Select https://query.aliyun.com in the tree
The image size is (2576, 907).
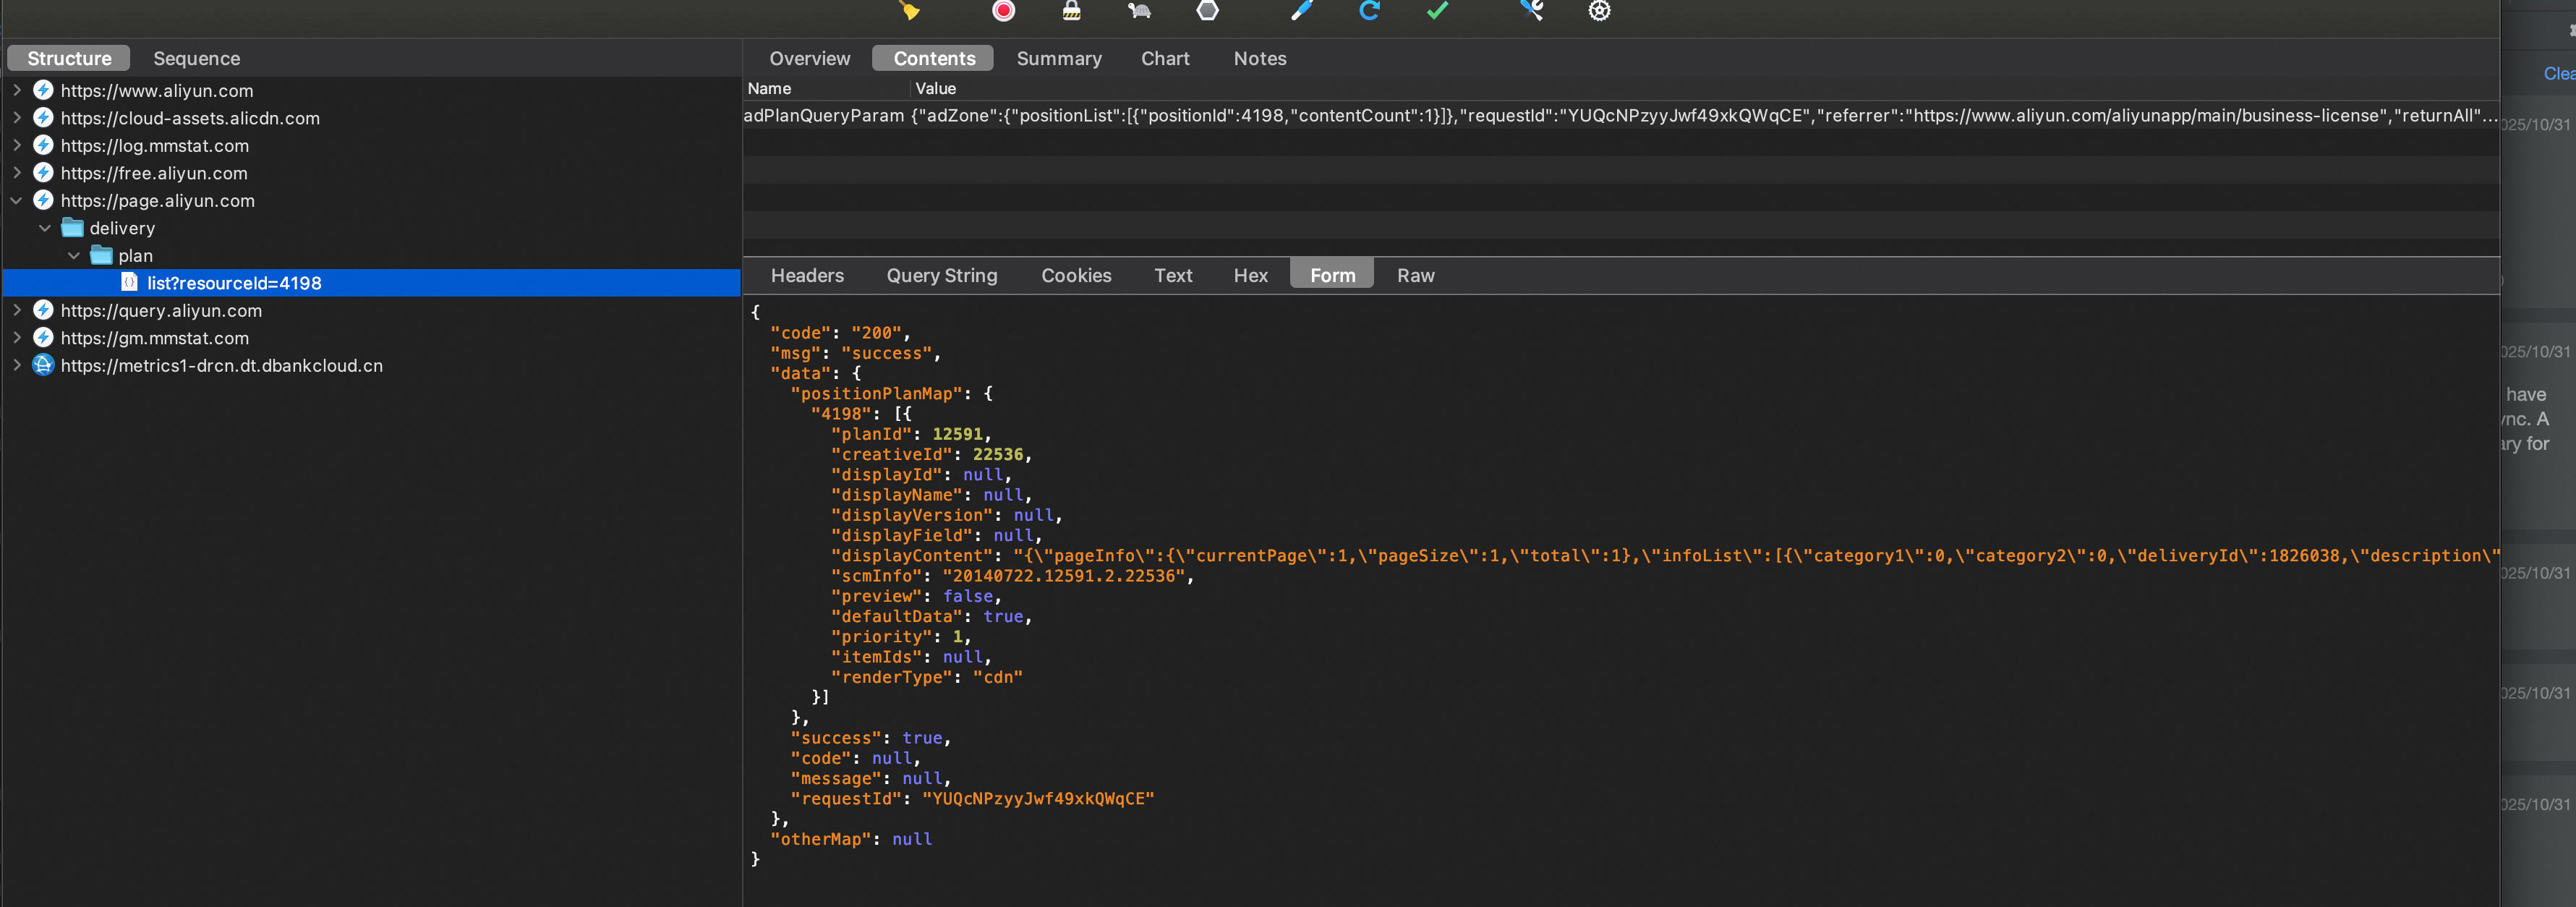(161, 311)
